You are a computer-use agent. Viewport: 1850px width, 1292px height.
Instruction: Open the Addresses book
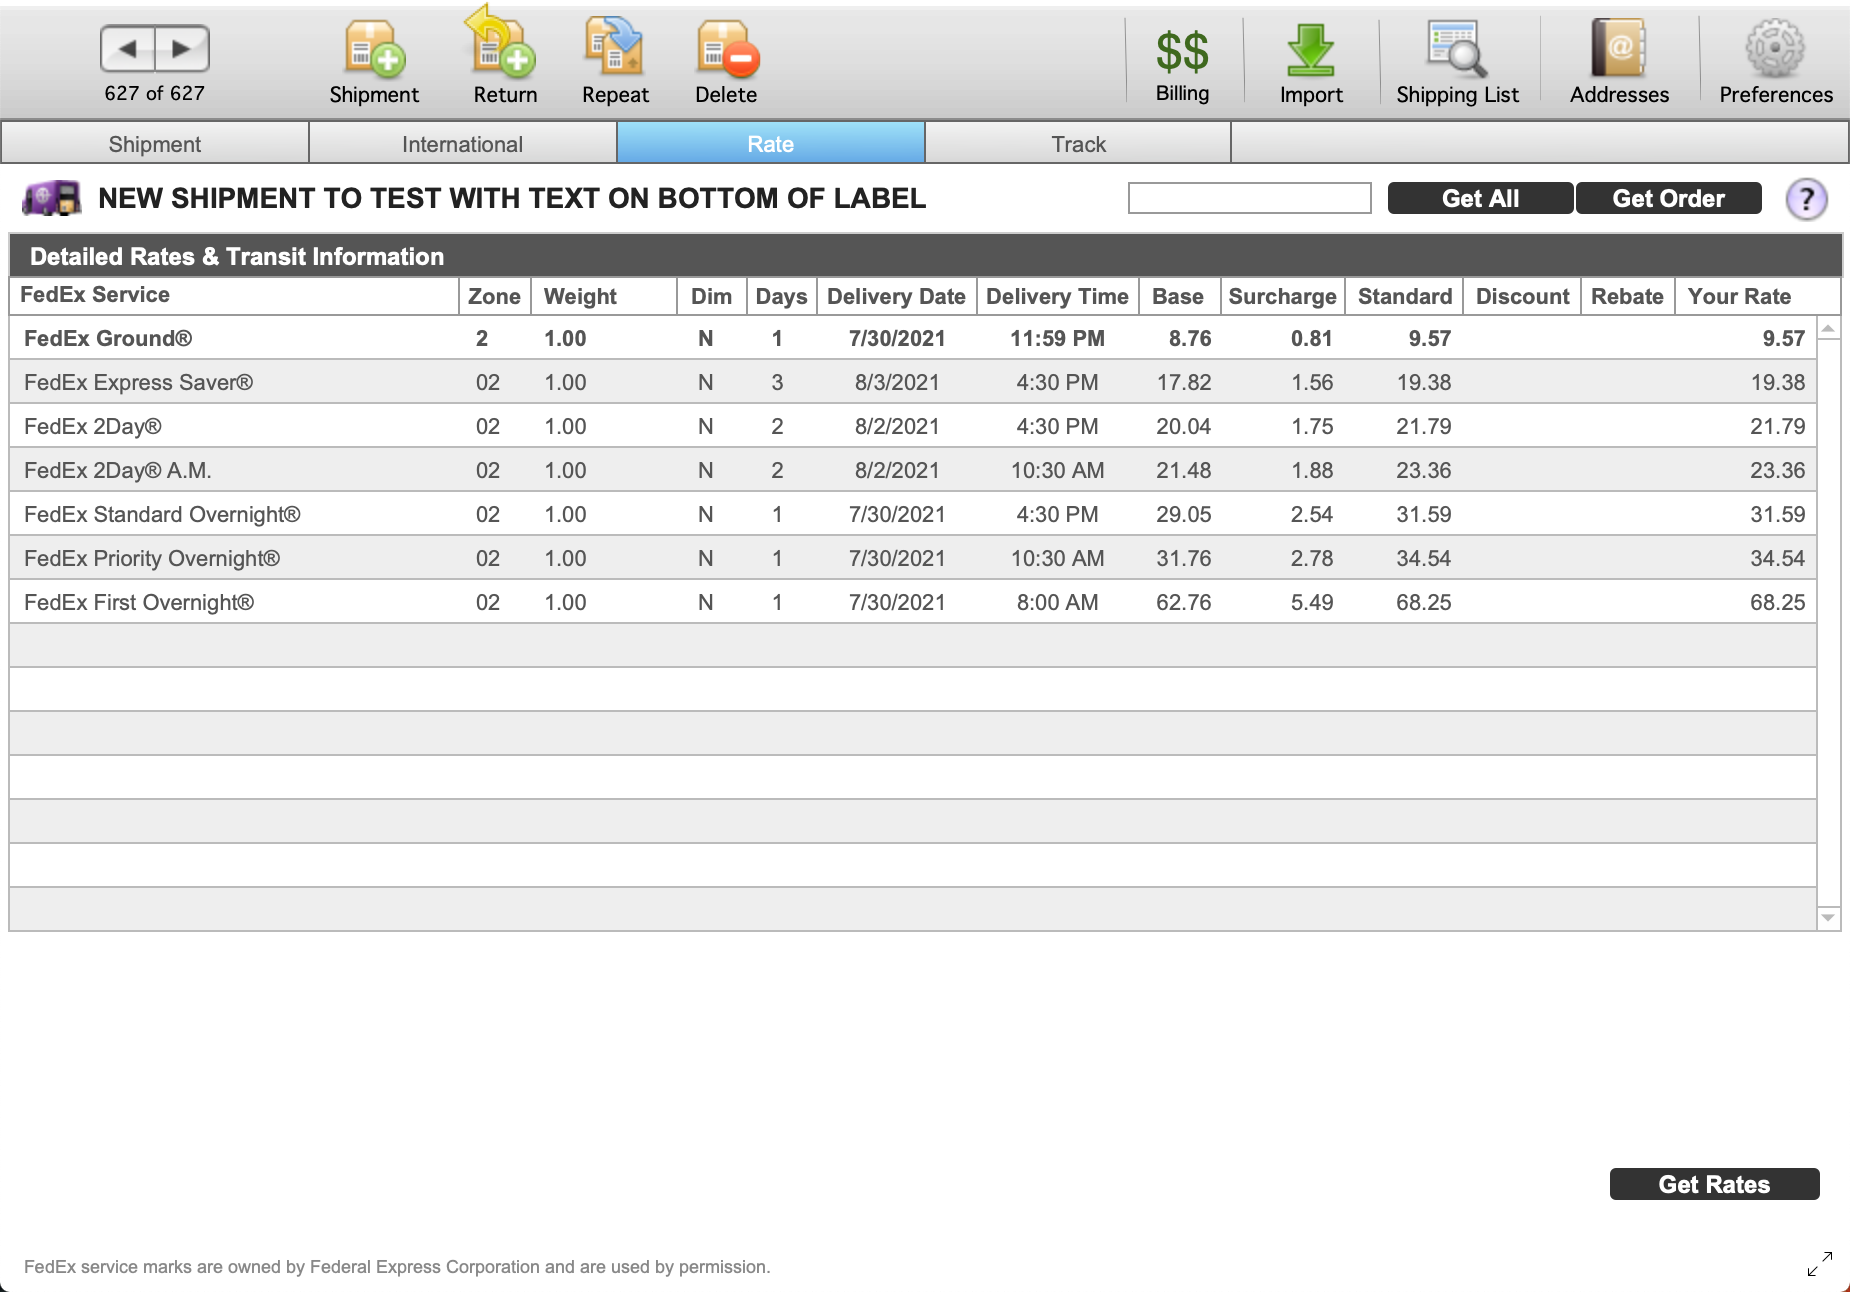[1619, 64]
